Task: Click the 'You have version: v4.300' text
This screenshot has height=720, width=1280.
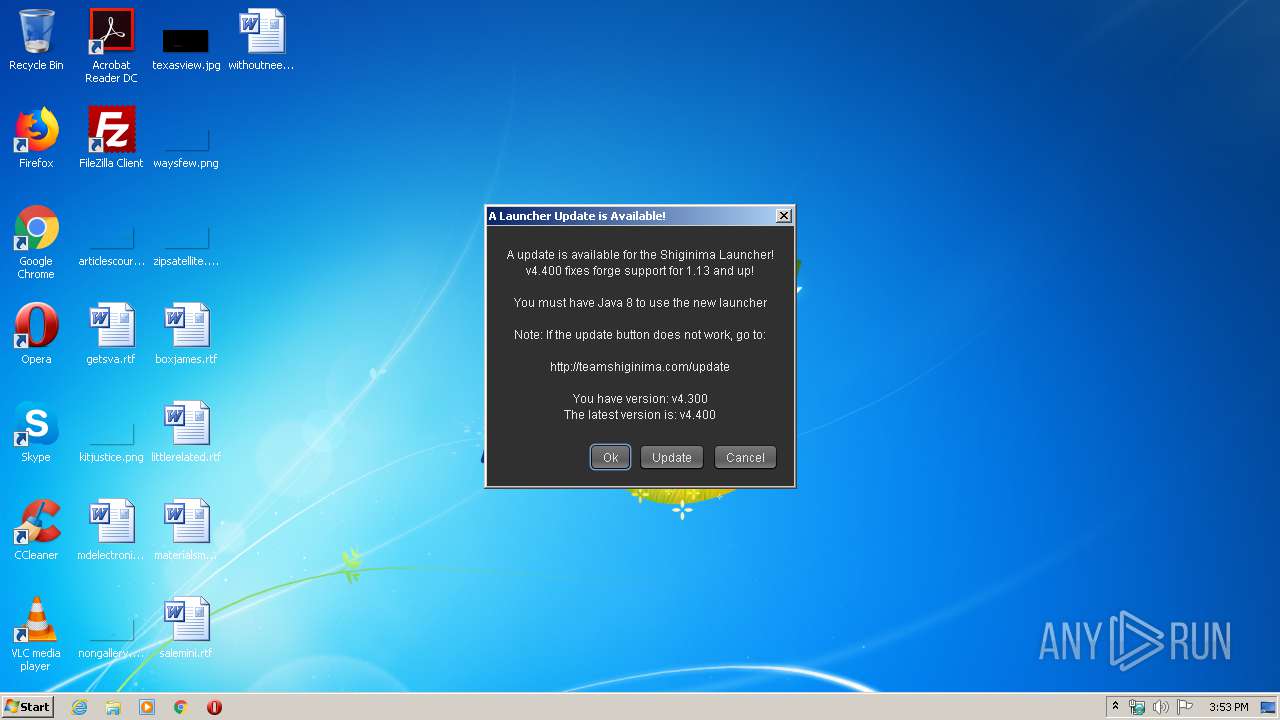Action: (x=640, y=399)
